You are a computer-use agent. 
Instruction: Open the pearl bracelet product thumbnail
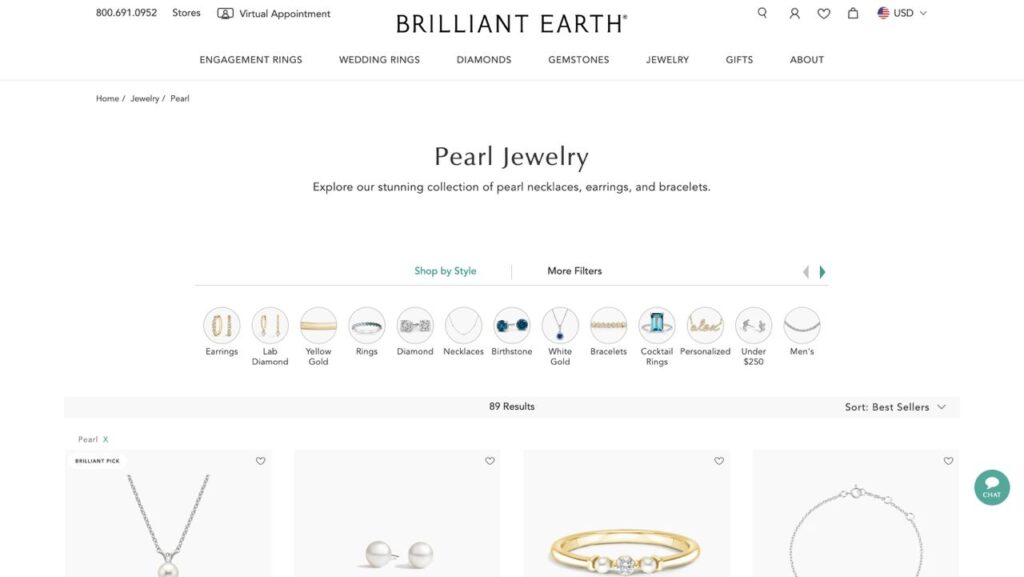tap(856, 514)
